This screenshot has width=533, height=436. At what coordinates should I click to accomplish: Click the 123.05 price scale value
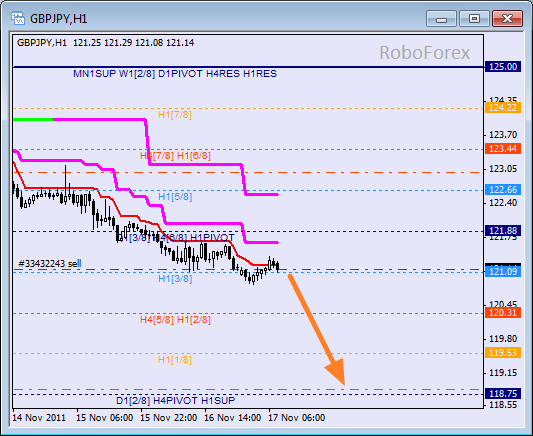[x=503, y=169]
